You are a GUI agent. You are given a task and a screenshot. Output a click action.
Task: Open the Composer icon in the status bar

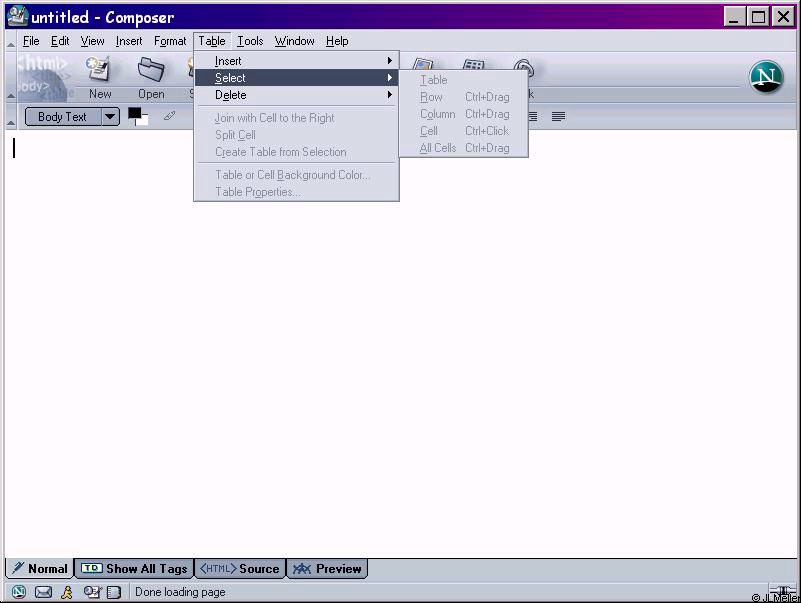(x=92, y=592)
